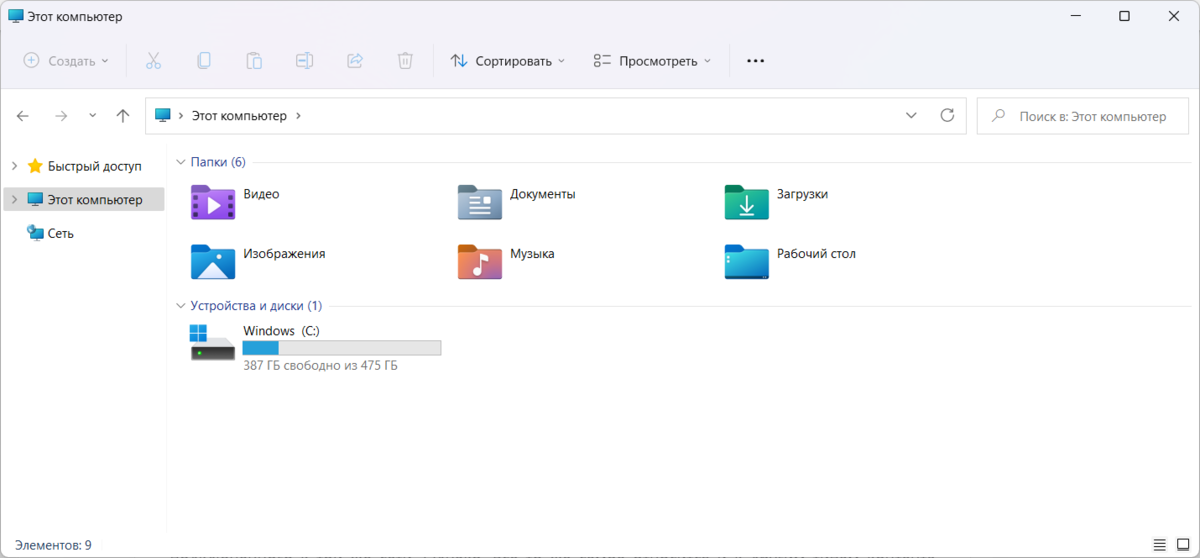The width and height of the screenshot is (1200, 558).
Task: Click the Загрузки folder label
Action: pos(802,194)
